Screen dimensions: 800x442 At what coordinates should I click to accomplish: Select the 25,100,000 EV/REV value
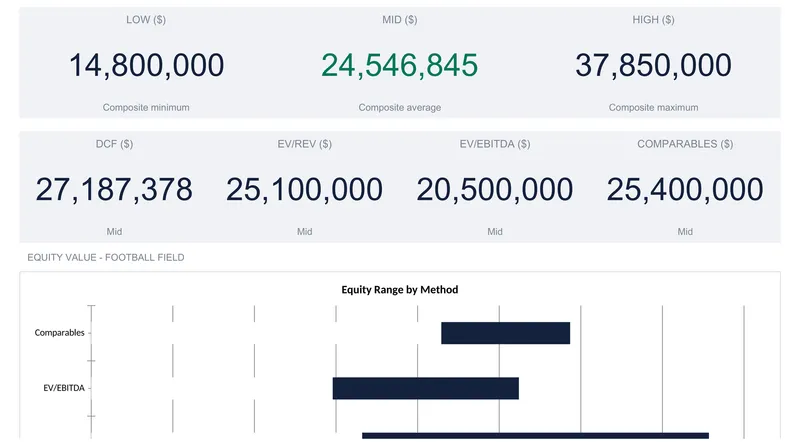click(305, 189)
